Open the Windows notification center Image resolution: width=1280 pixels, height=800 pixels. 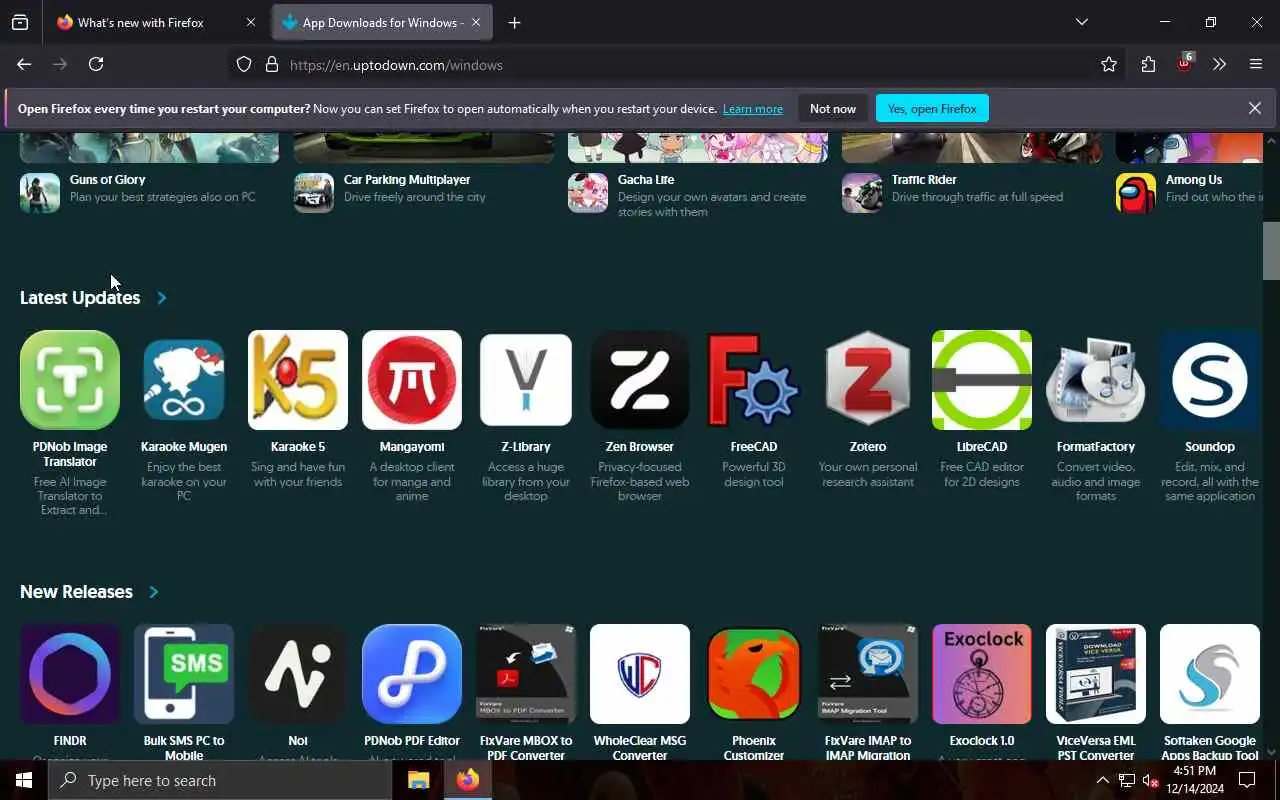1247,780
